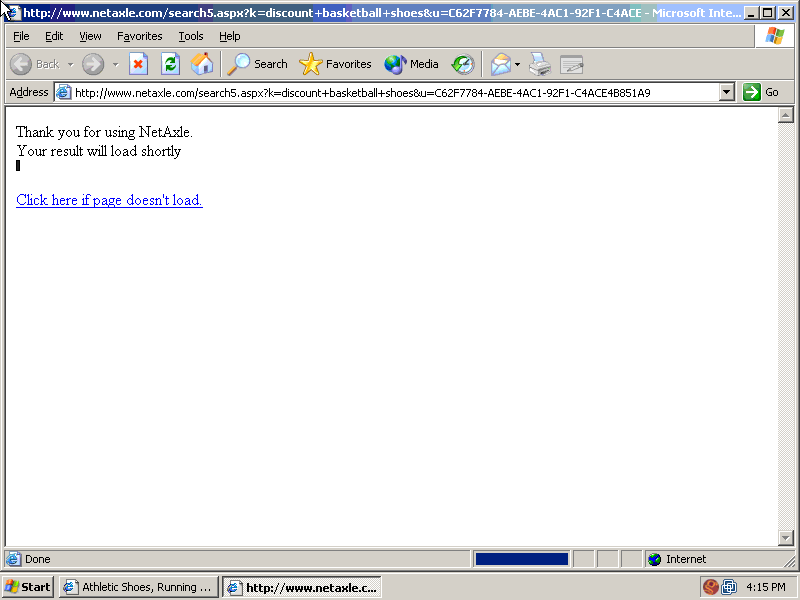Maximize the browser window
The width and height of the screenshot is (800, 600).
tap(767, 13)
